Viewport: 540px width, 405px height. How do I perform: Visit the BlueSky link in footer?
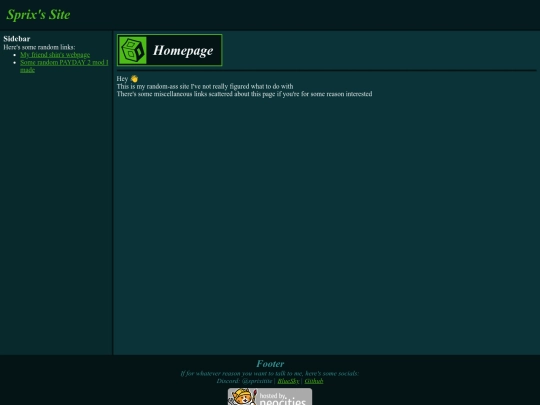(288, 381)
